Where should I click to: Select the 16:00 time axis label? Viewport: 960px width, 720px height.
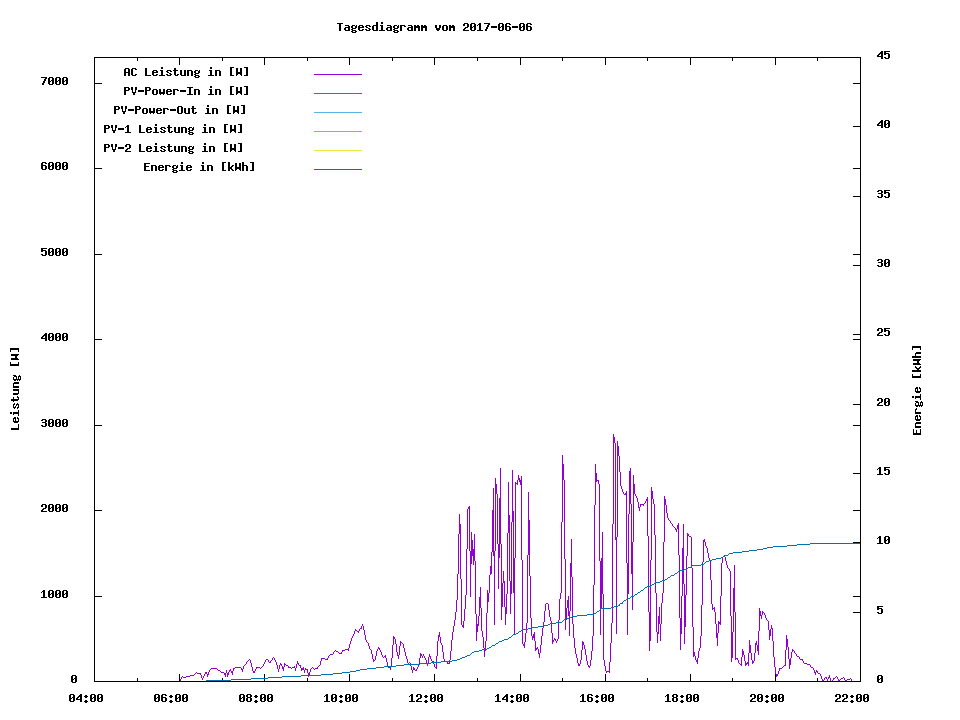click(597, 699)
